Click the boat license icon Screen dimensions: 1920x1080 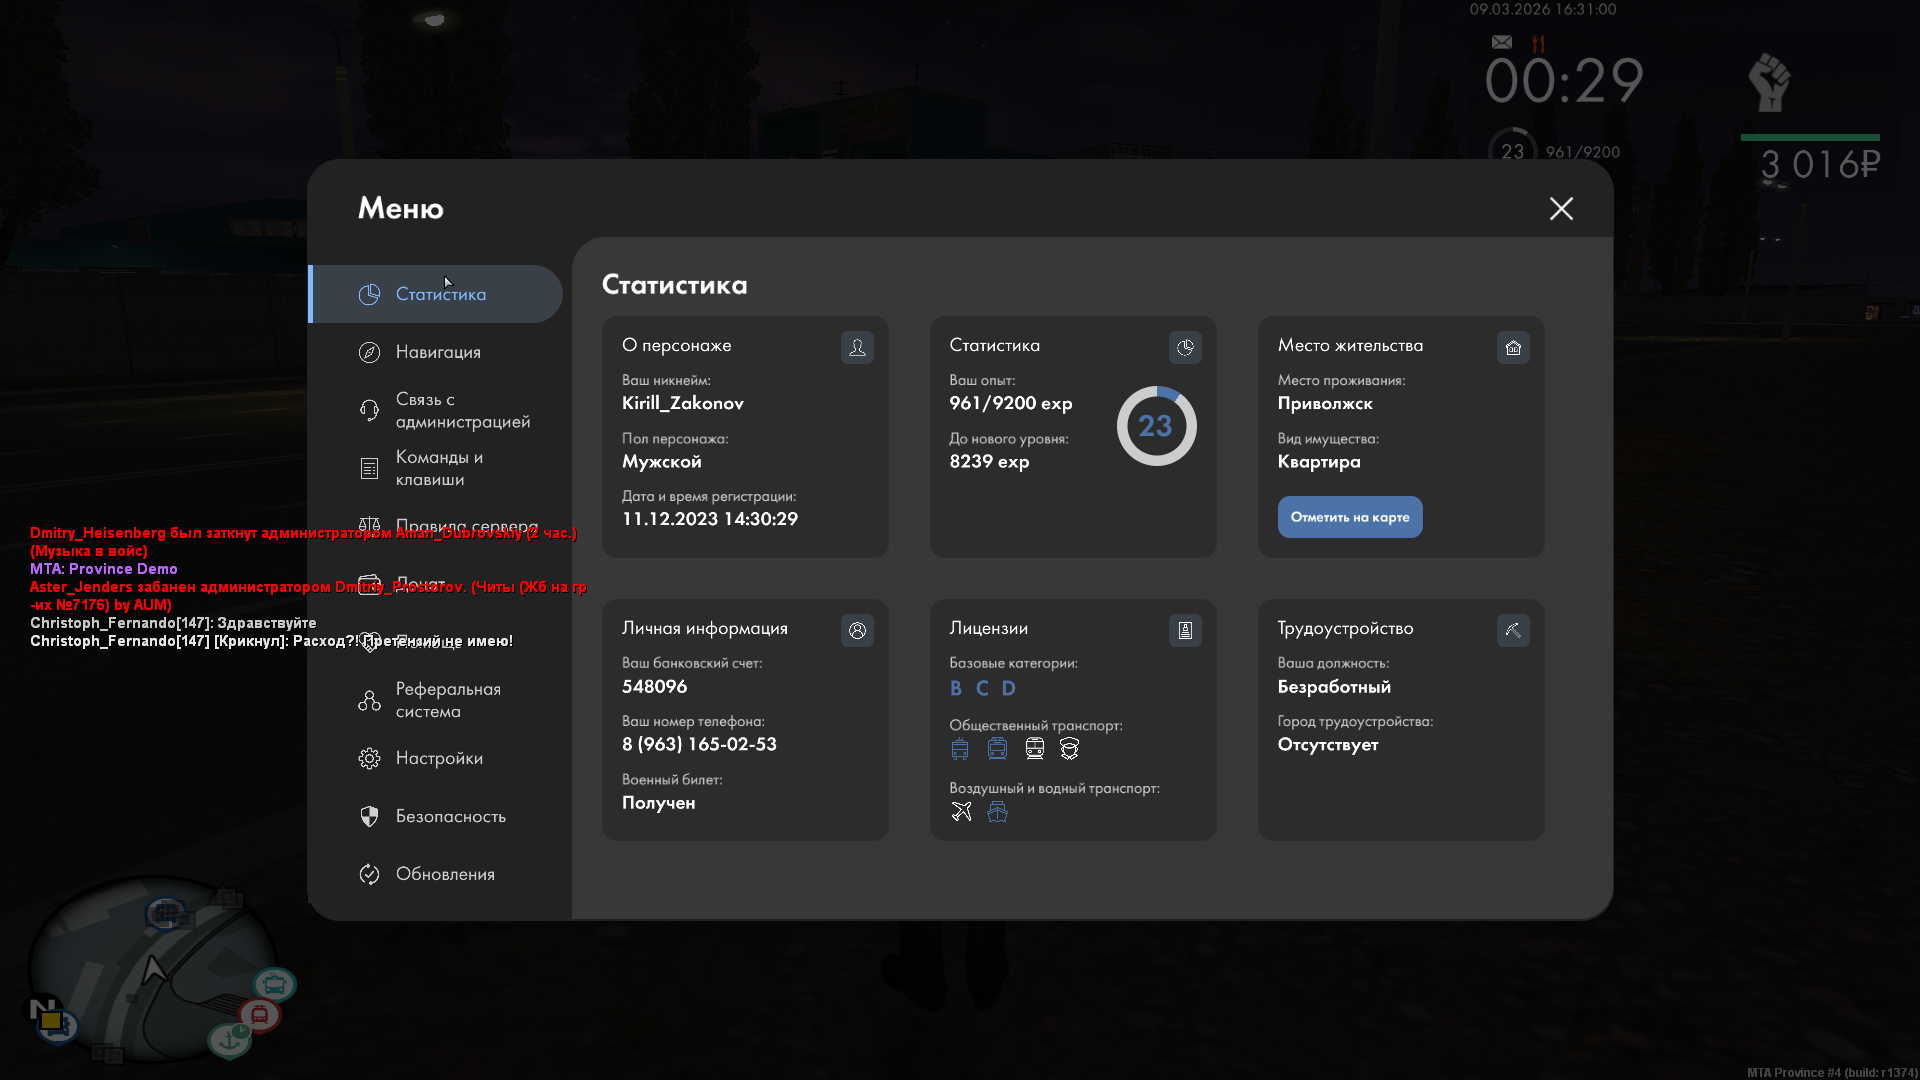(x=997, y=811)
